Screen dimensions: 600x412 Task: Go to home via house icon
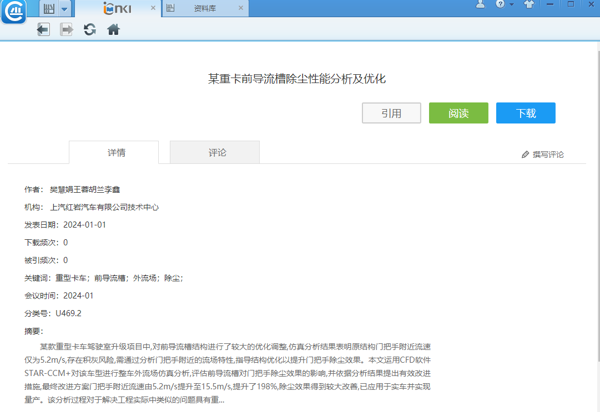tap(113, 30)
